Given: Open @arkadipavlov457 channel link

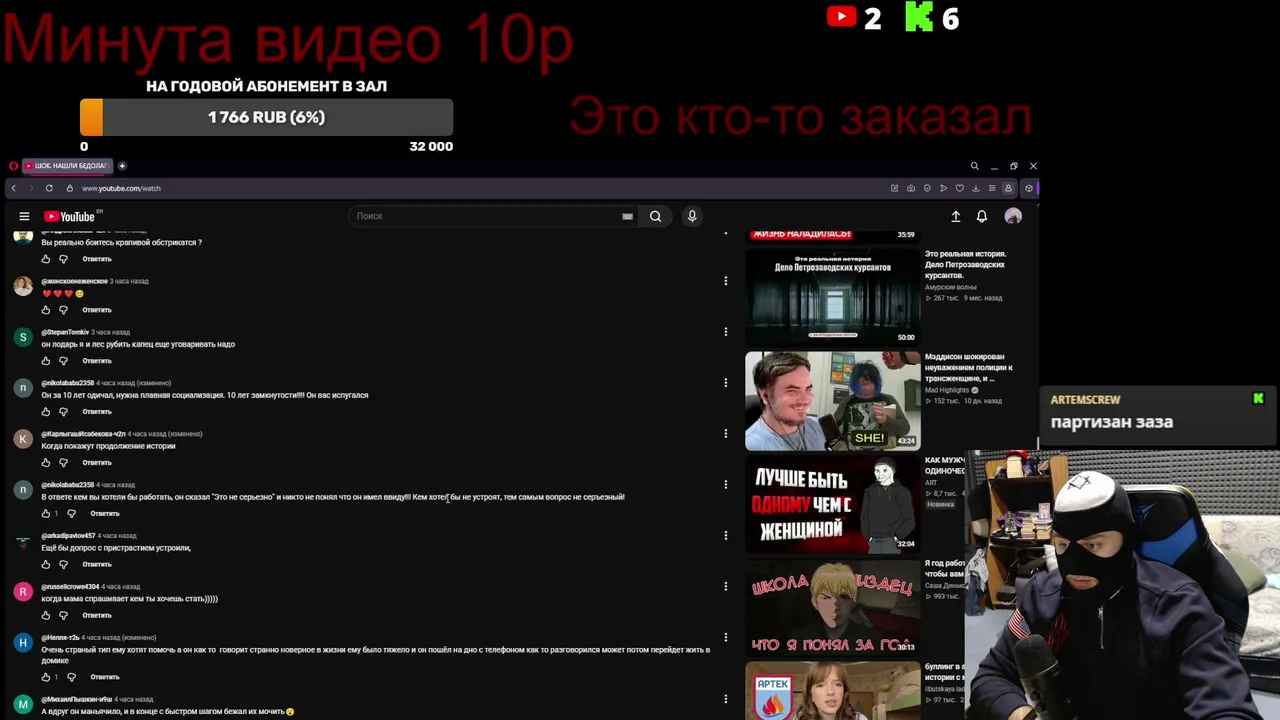Looking at the screenshot, I should click(68, 536).
